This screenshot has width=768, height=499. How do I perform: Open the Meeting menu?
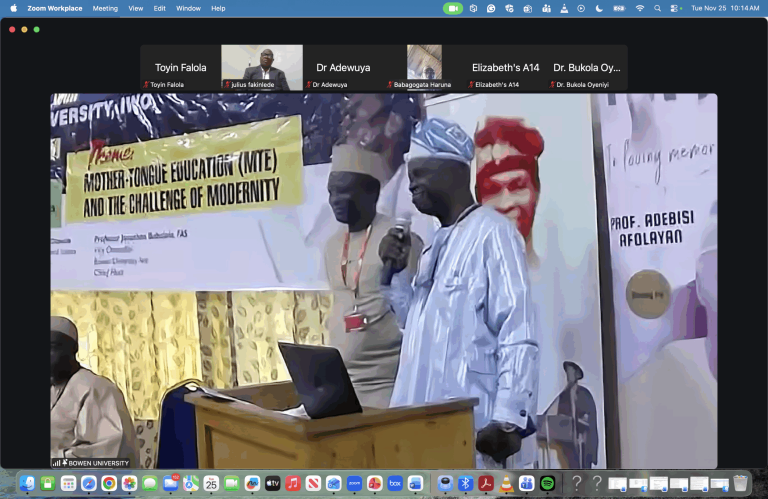tap(105, 8)
